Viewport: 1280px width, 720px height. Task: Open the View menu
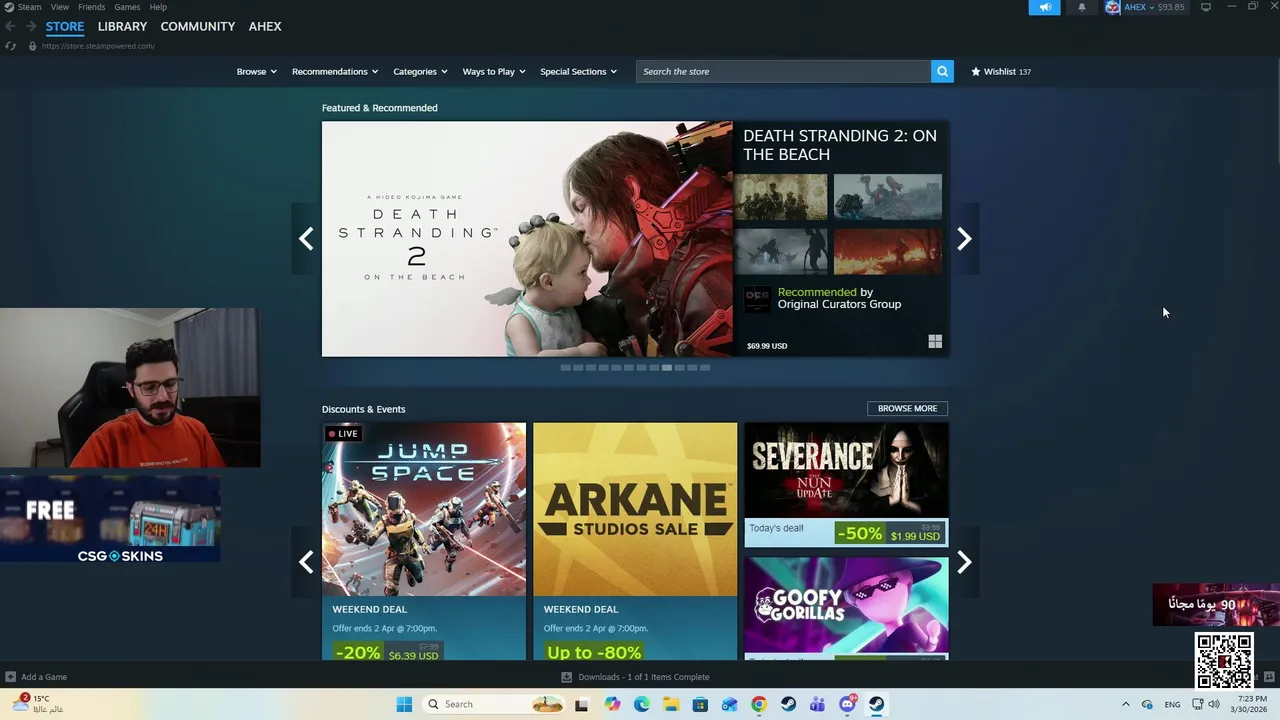pyautogui.click(x=60, y=7)
